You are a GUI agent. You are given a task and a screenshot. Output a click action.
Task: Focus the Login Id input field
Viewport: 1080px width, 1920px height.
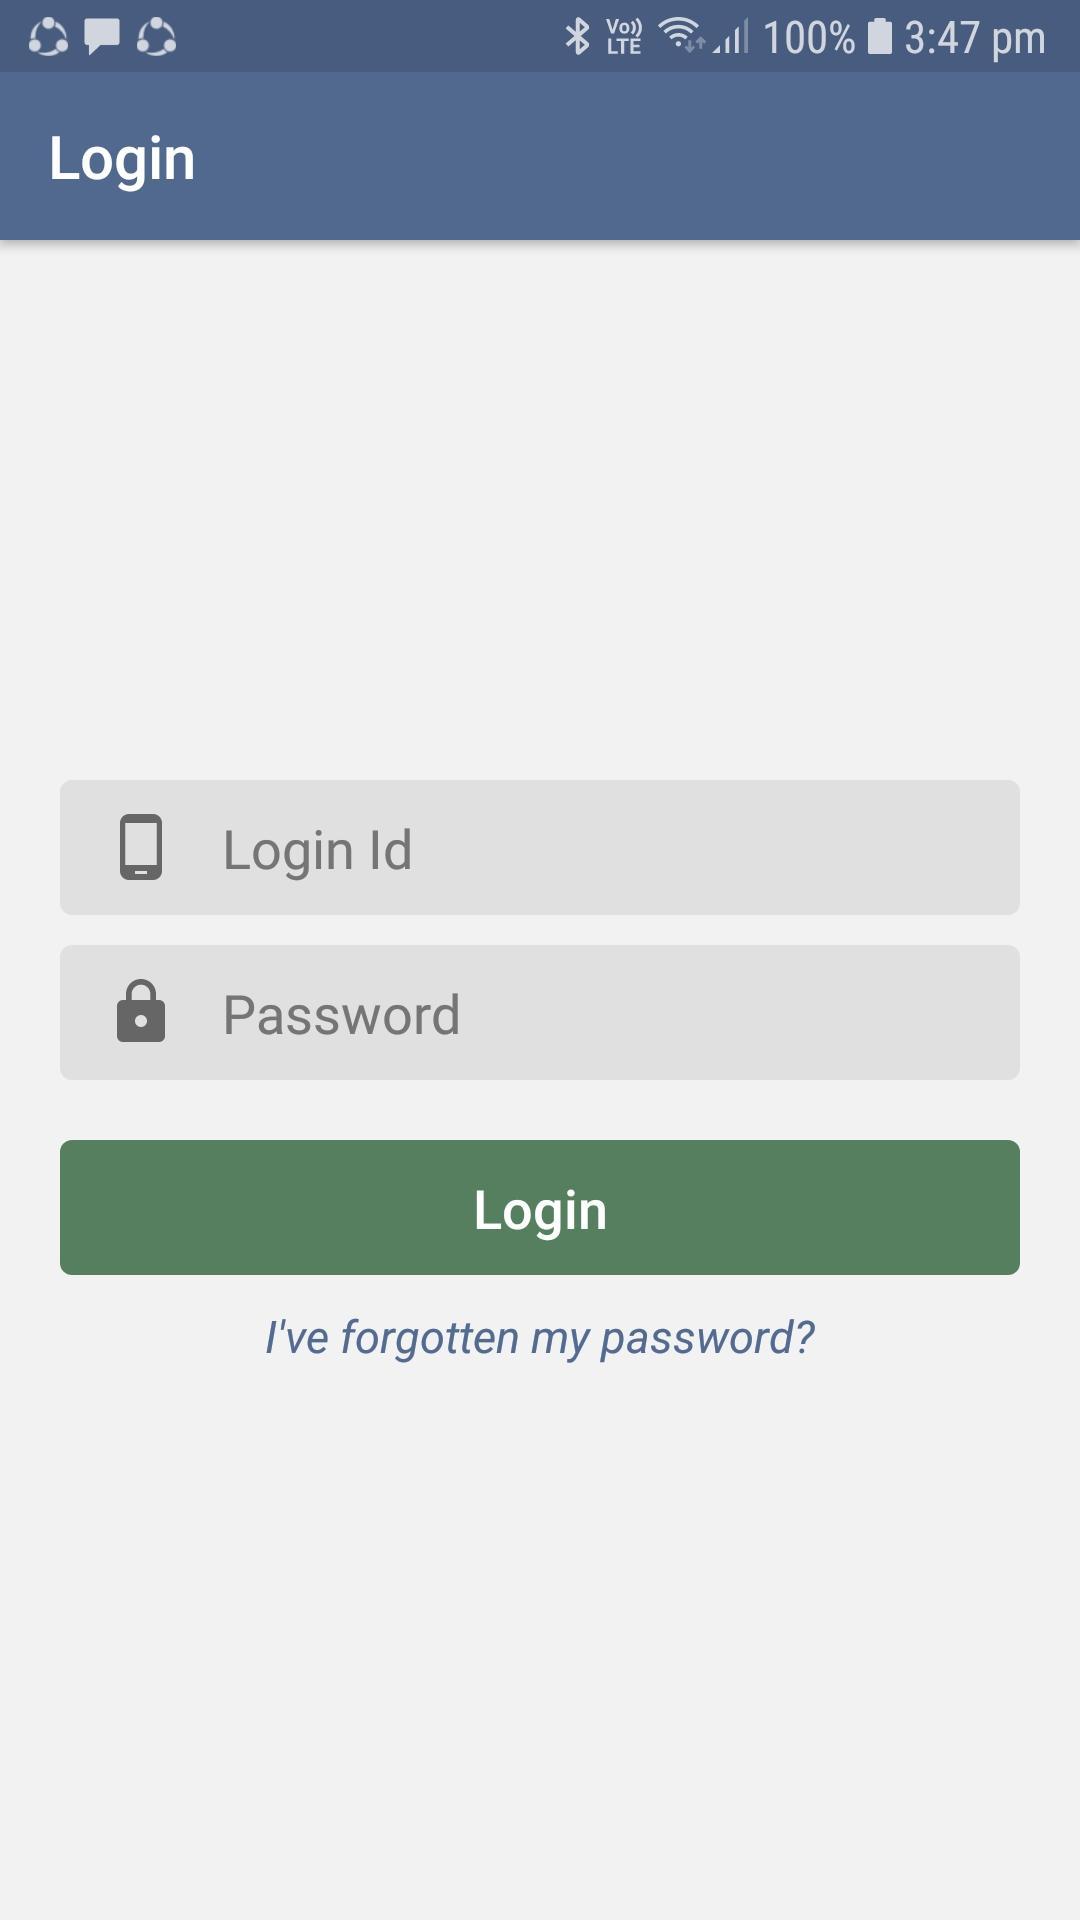[600, 848]
